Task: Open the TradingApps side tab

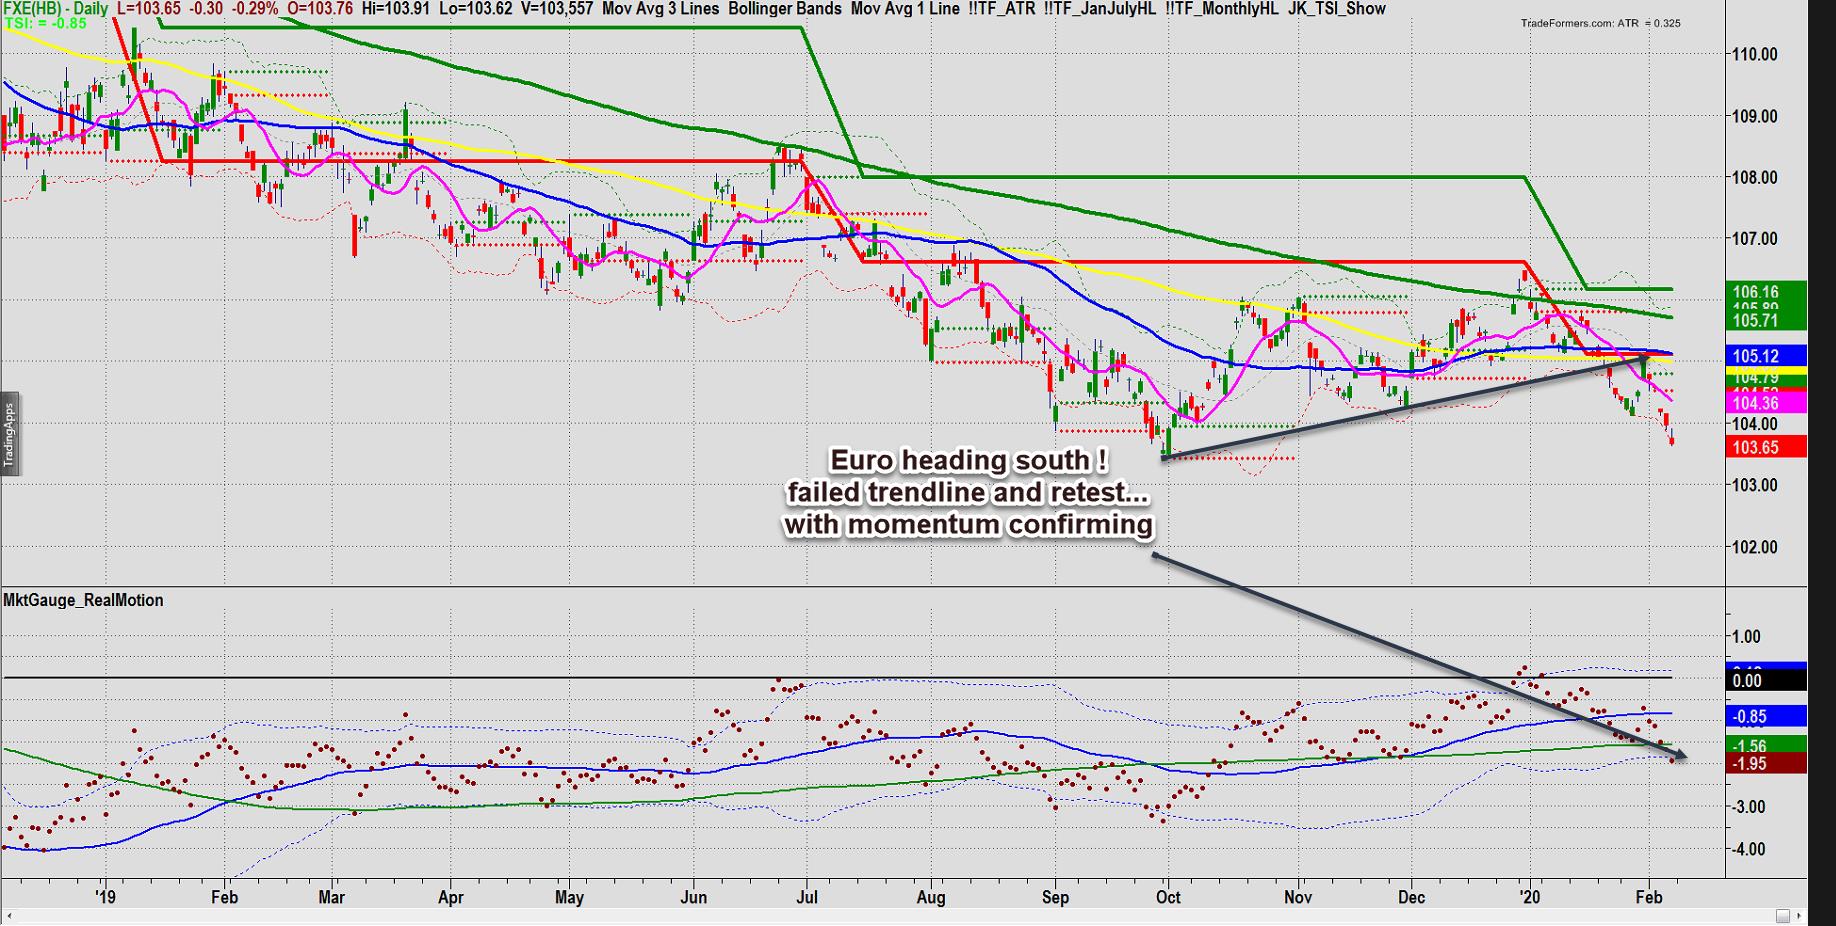Action: (x=10, y=434)
